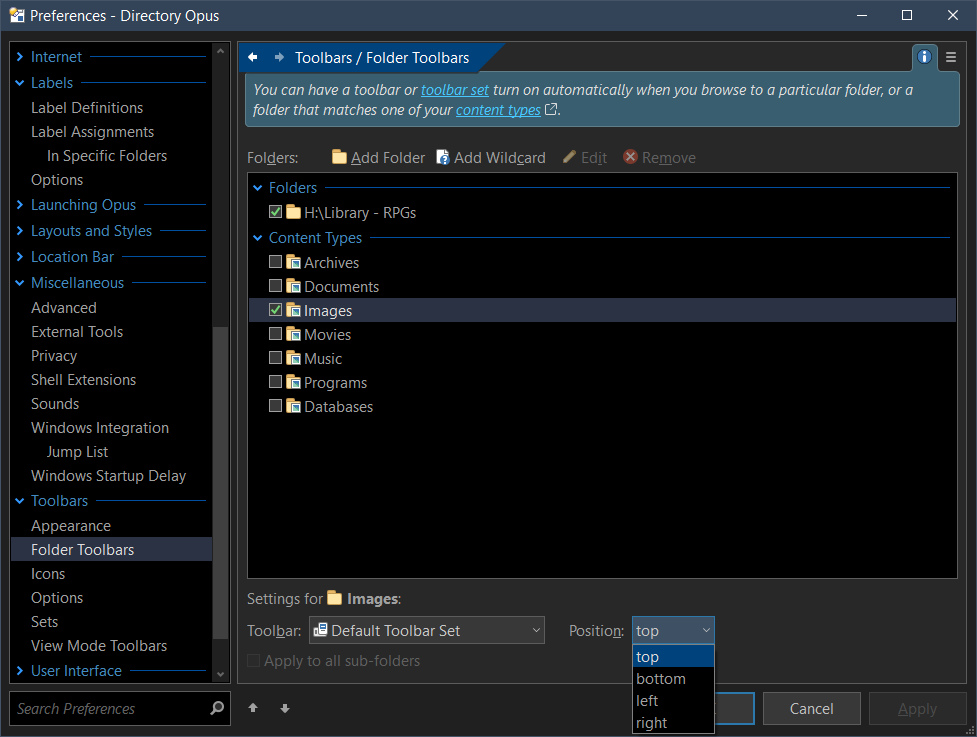Select right in Position list
This screenshot has width=977, height=737.
coord(673,723)
